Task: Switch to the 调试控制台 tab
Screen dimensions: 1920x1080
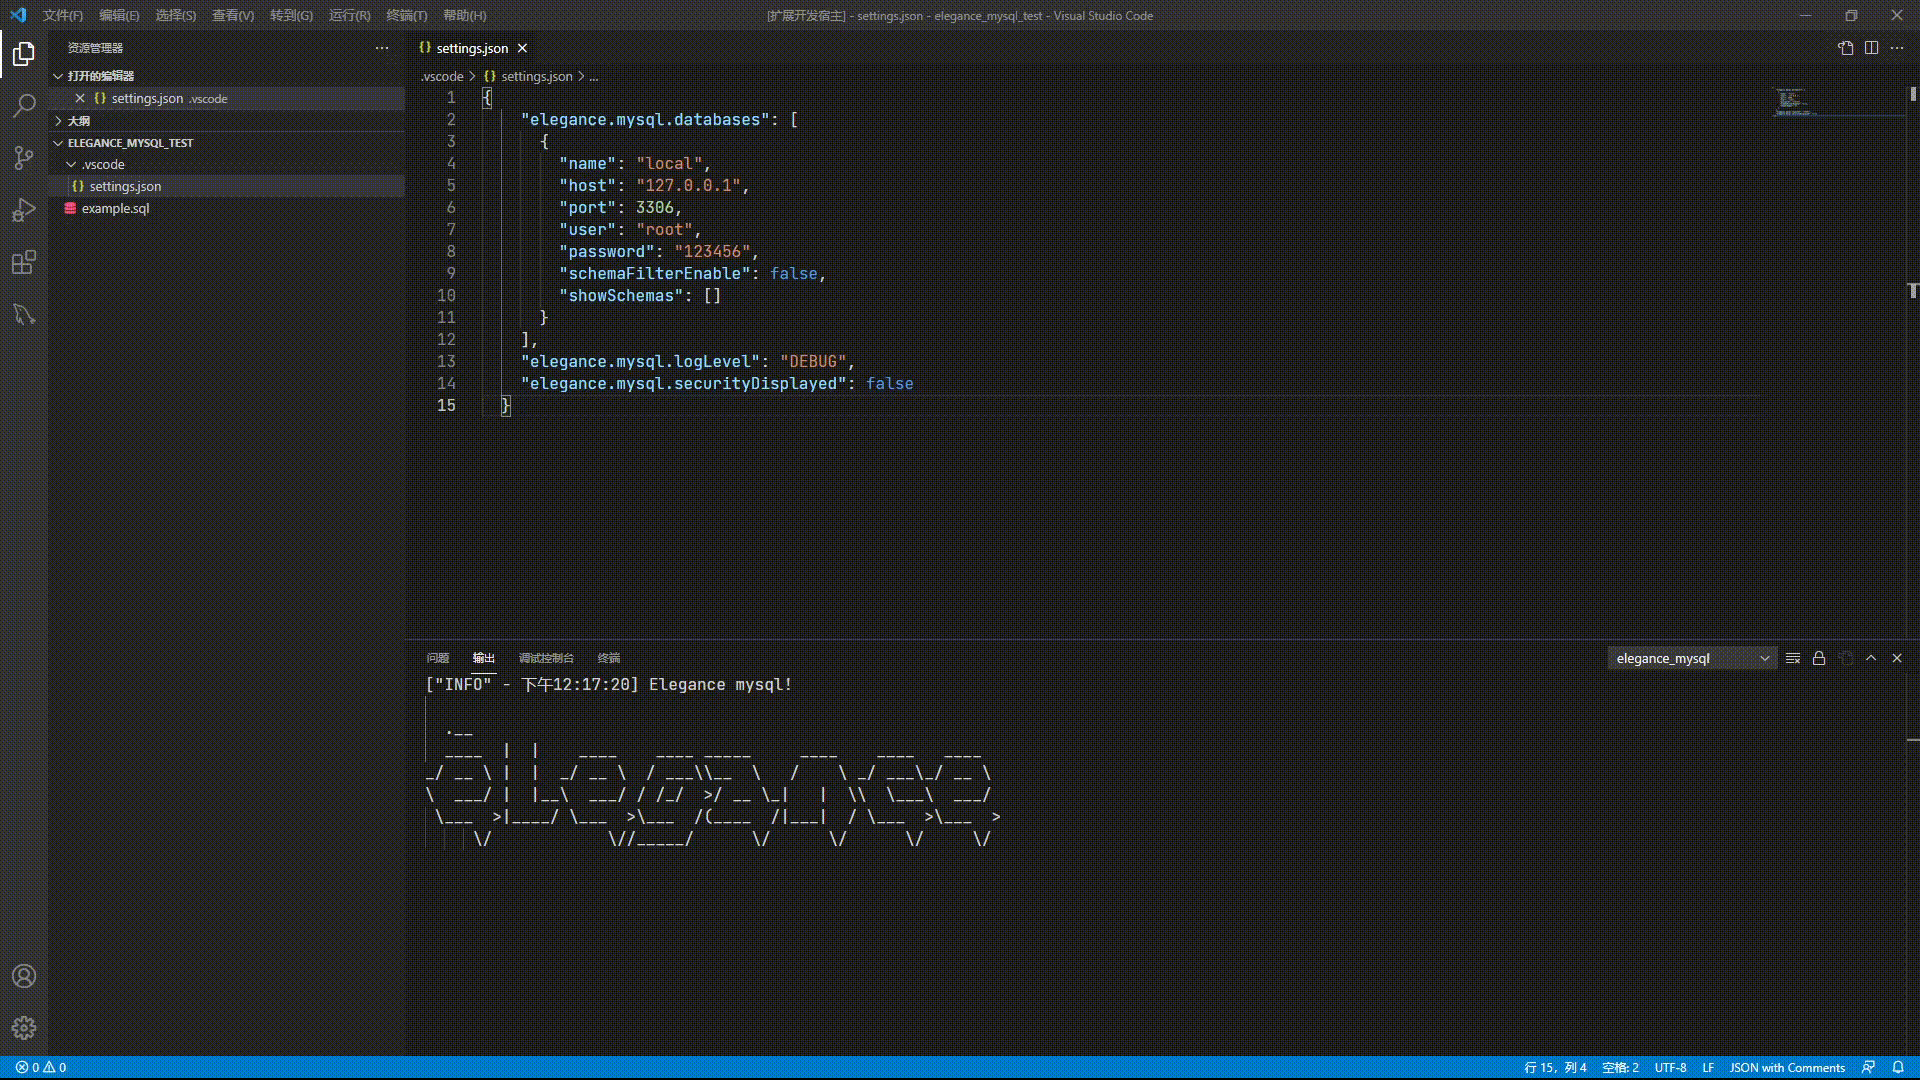Action: (546, 658)
